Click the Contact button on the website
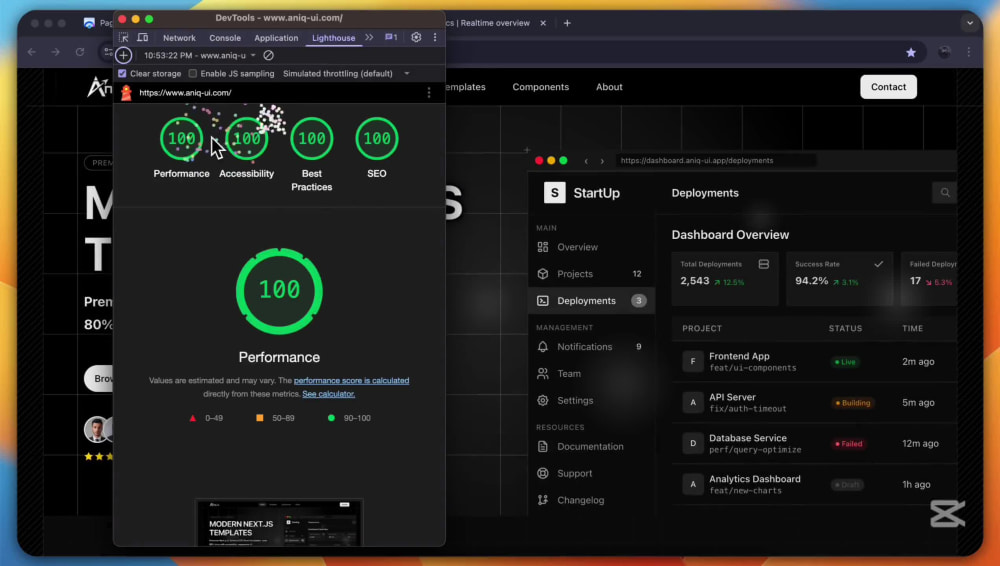The image size is (1000, 566). pyautogui.click(x=888, y=87)
